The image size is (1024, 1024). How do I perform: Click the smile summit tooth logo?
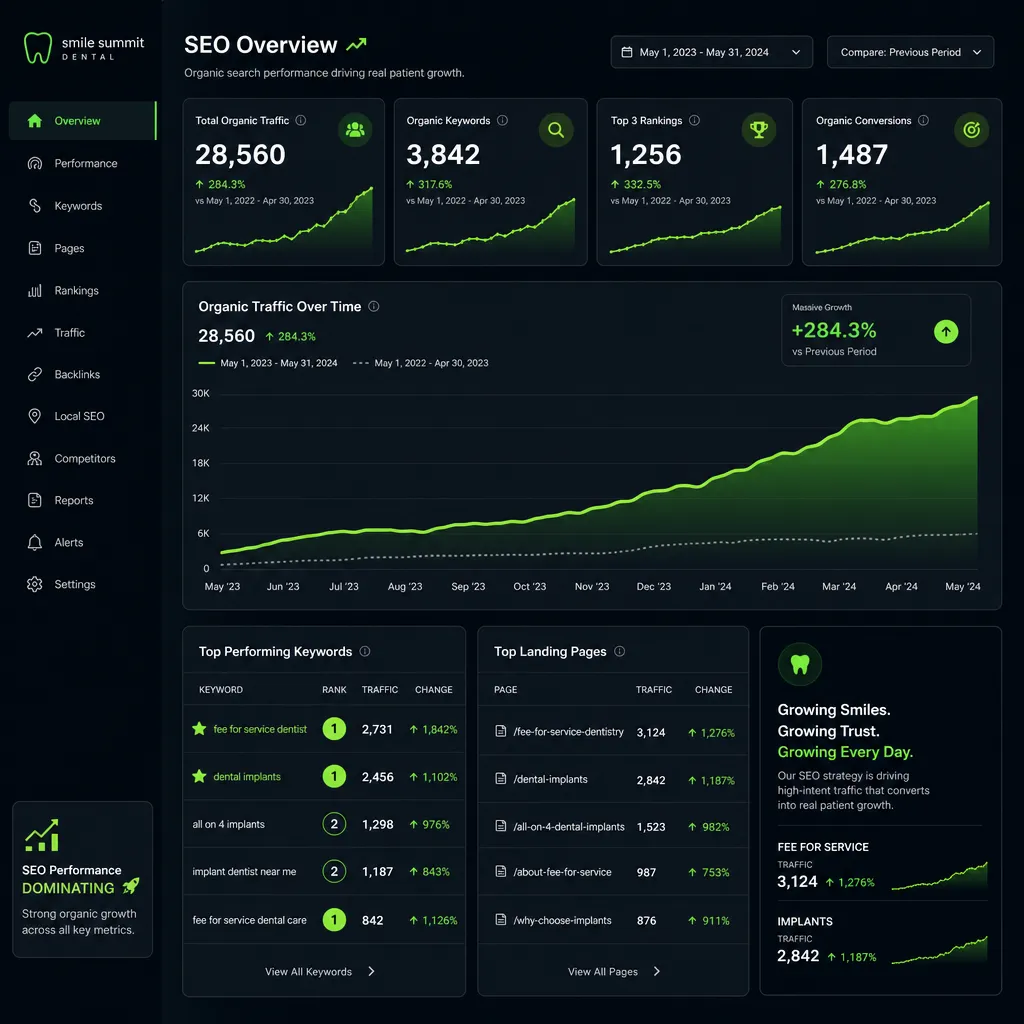pos(37,48)
